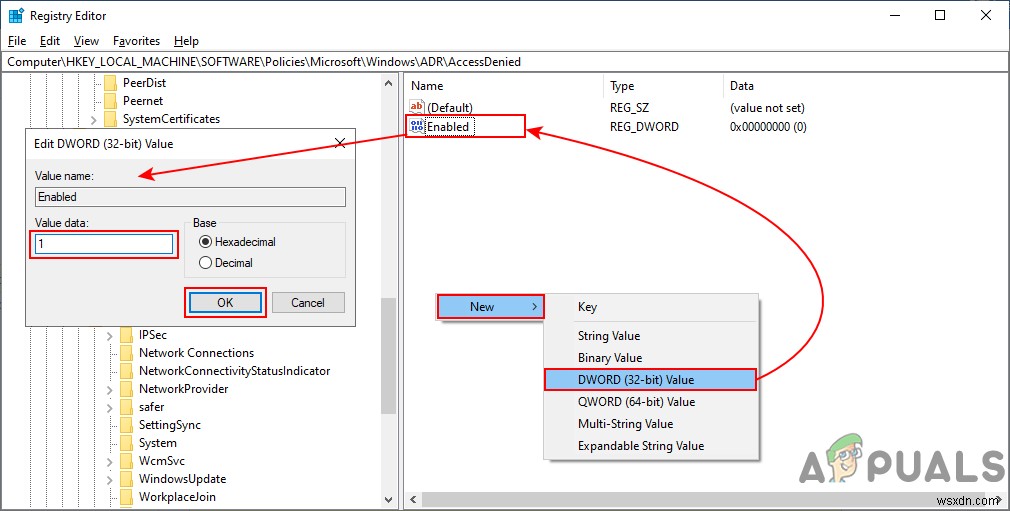
Task: Expand the NetworkProvider tree node
Action: pyautogui.click(x=110, y=390)
